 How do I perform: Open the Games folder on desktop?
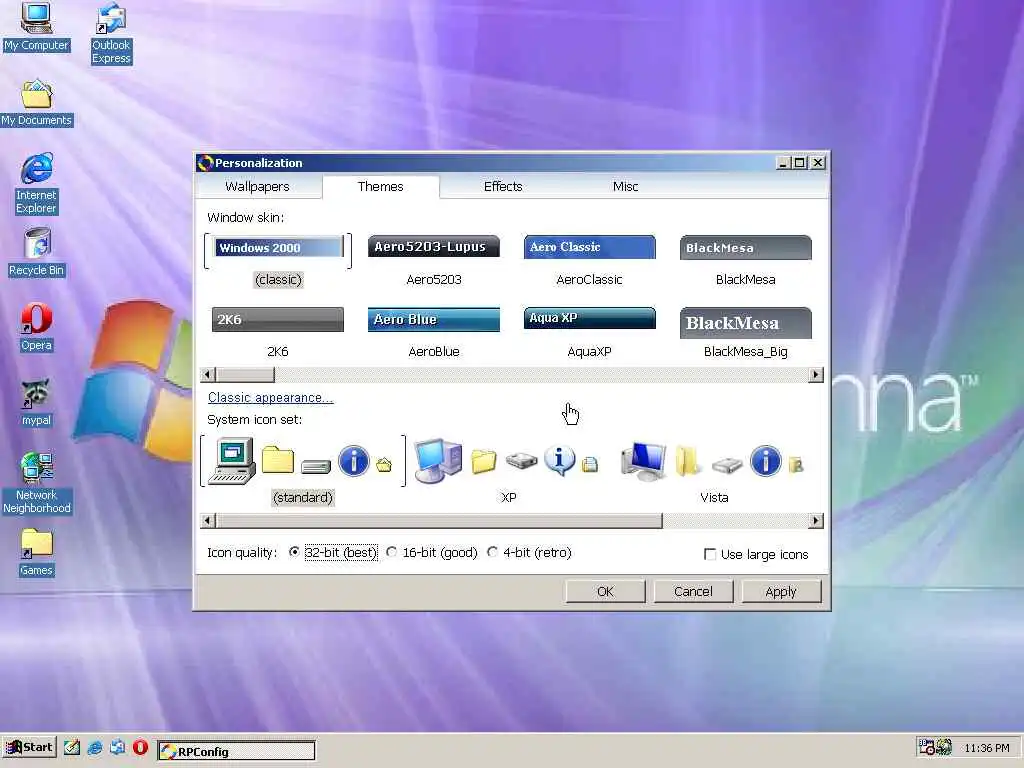(x=36, y=552)
